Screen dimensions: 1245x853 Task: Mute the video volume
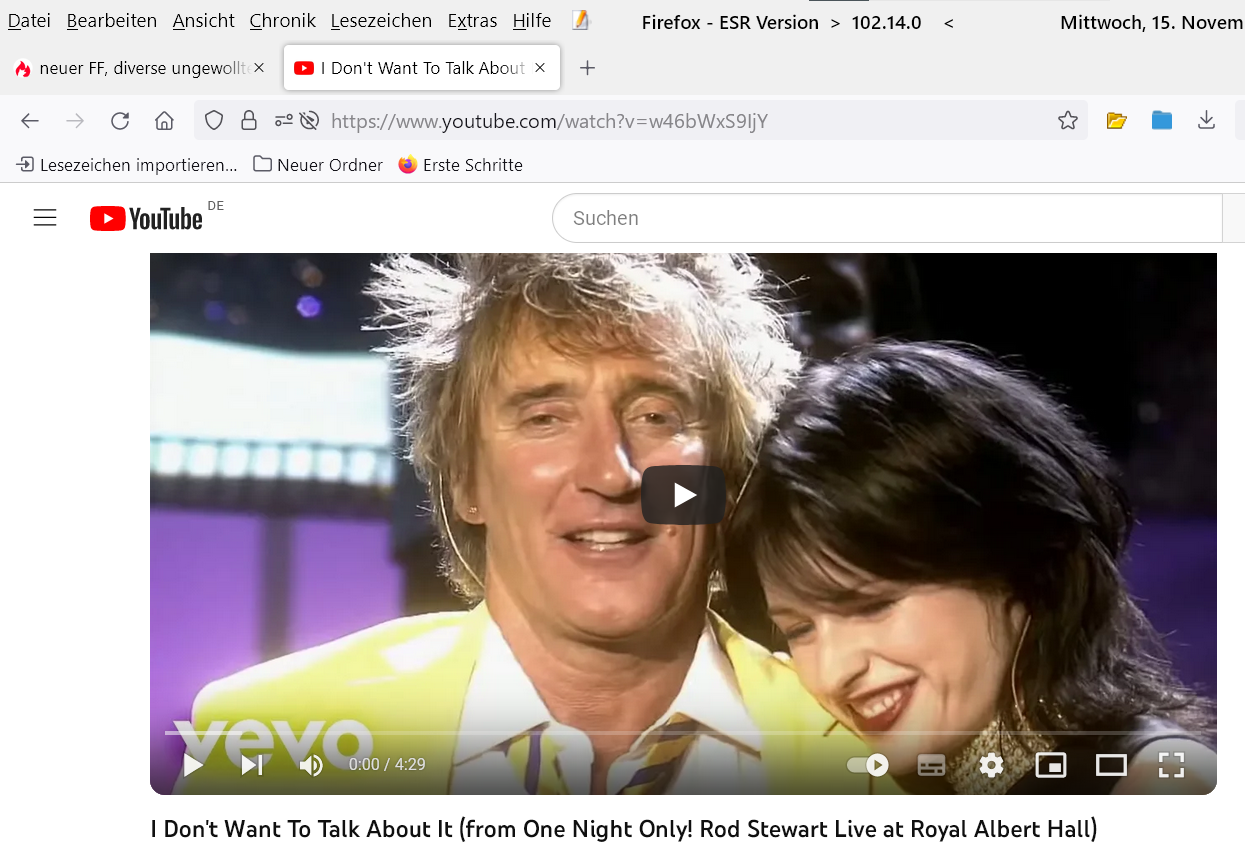(x=311, y=765)
